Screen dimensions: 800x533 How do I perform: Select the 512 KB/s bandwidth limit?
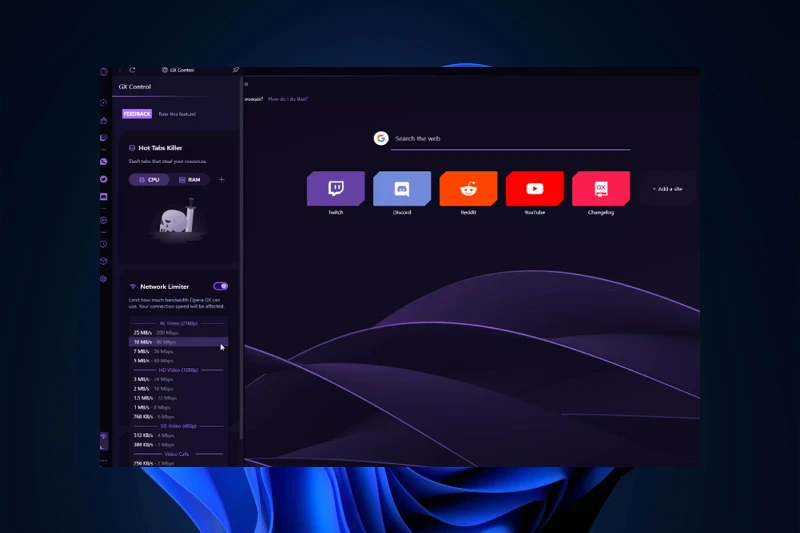pyautogui.click(x=179, y=436)
